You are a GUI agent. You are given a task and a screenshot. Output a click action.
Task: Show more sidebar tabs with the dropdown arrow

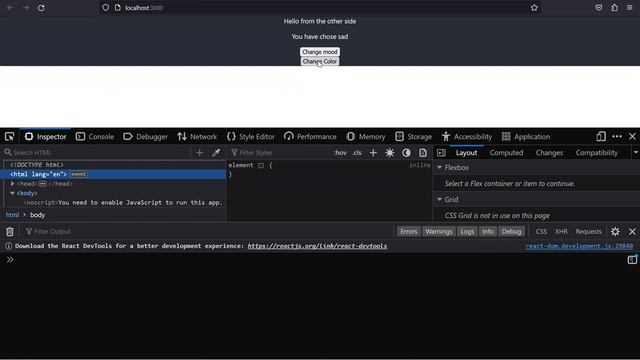636,153
